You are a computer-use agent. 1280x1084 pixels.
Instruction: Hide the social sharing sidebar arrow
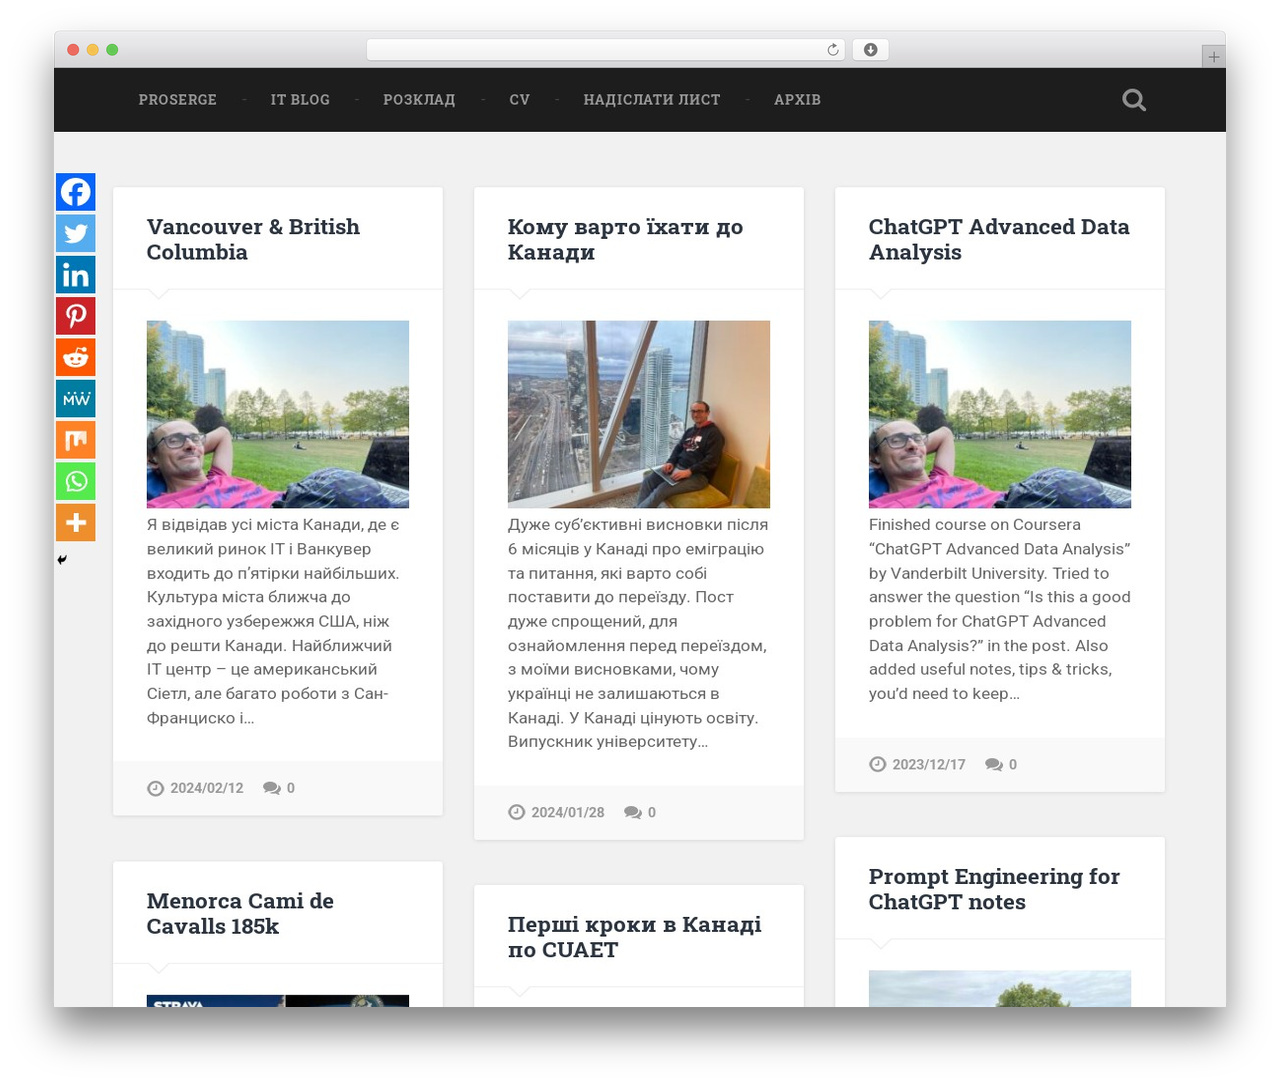tap(62, 560)
